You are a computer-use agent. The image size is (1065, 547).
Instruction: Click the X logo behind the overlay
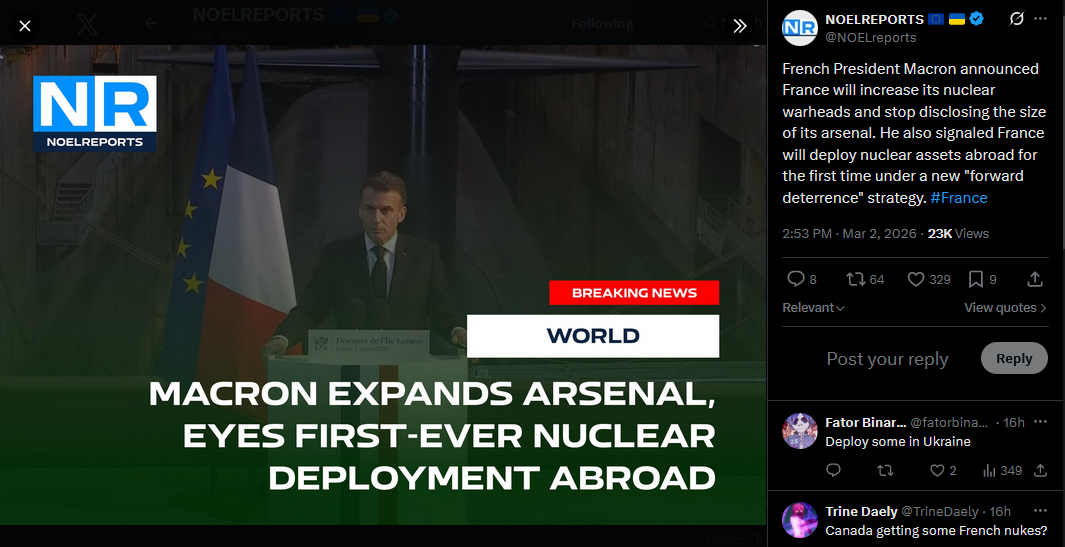[87, 26]
